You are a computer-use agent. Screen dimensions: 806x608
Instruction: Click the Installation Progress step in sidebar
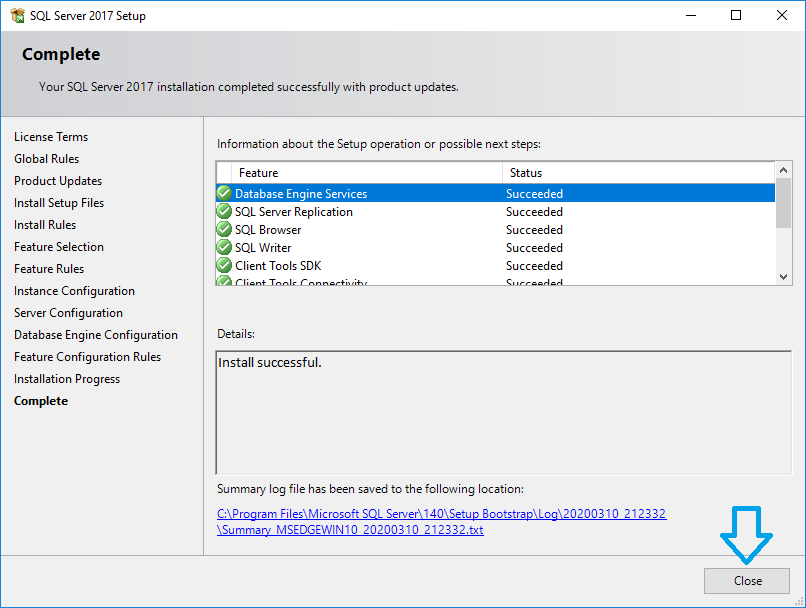point(67,379)
